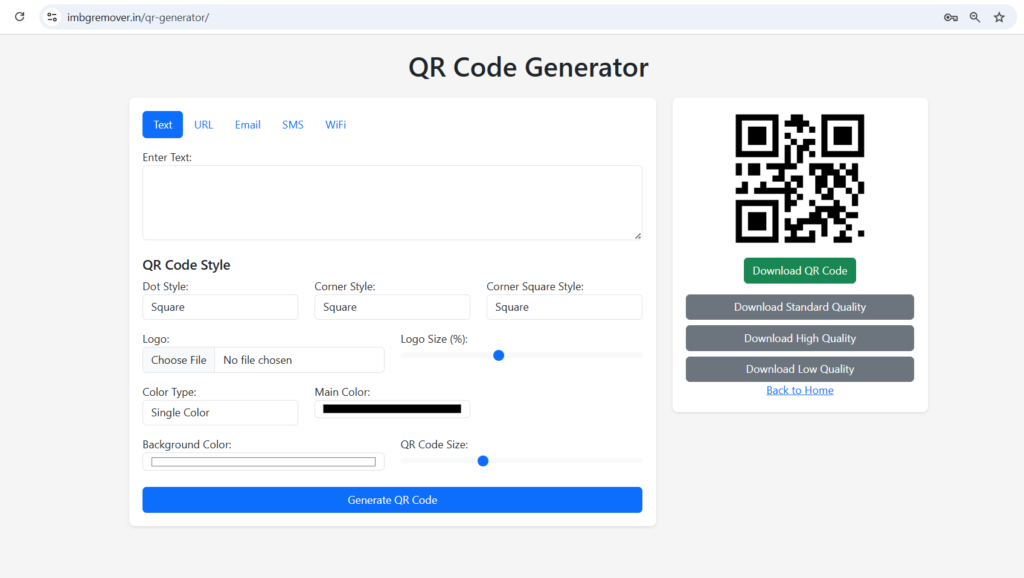Switch to the URL tab
This screenshot has width=1024, height=578.
pyautogui.click(x=204, y=125)
